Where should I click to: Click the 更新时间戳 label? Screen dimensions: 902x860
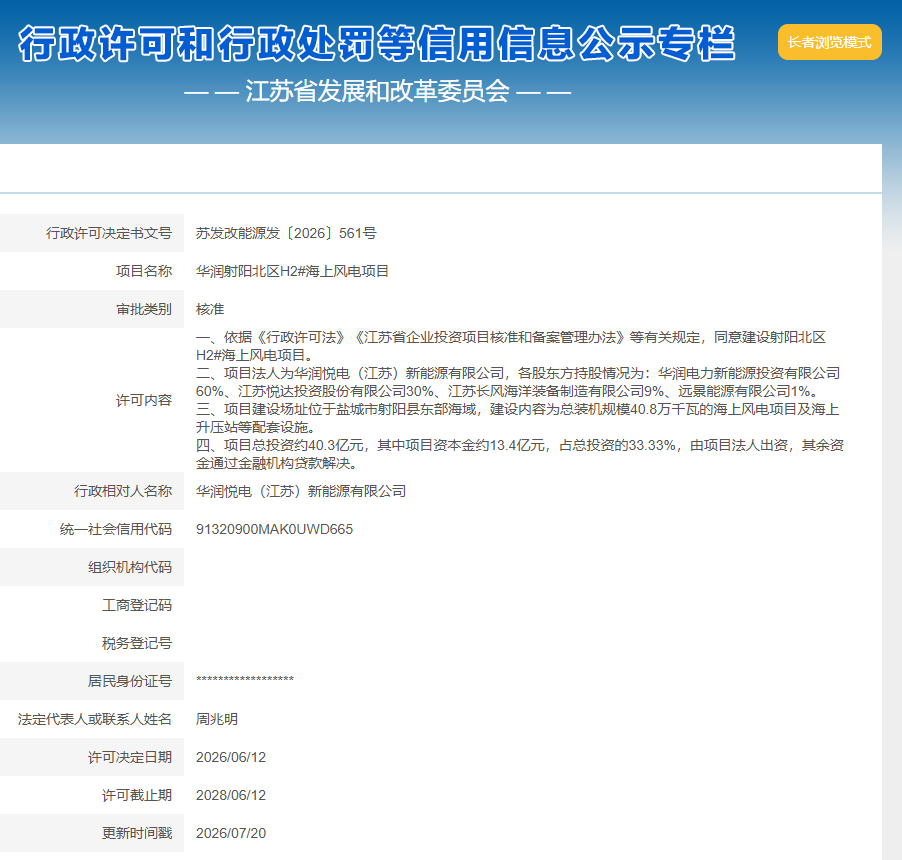137,832
